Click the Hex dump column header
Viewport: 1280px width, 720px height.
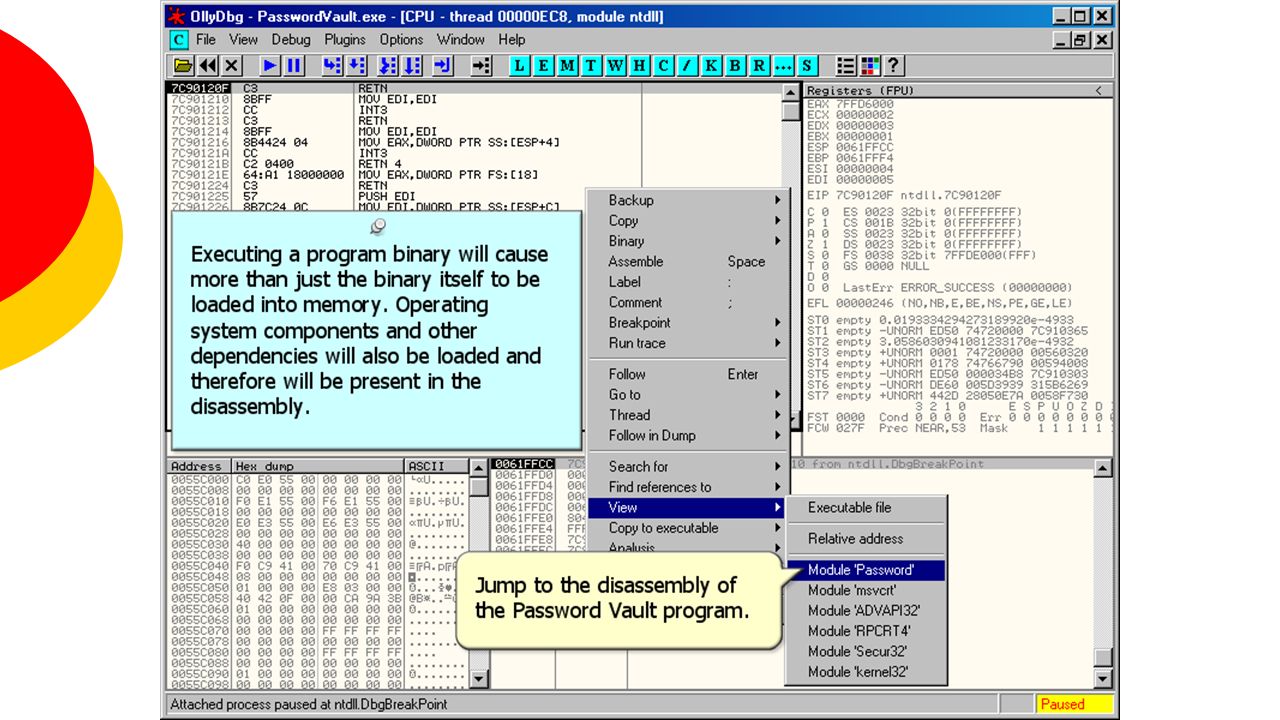point(318,466)
